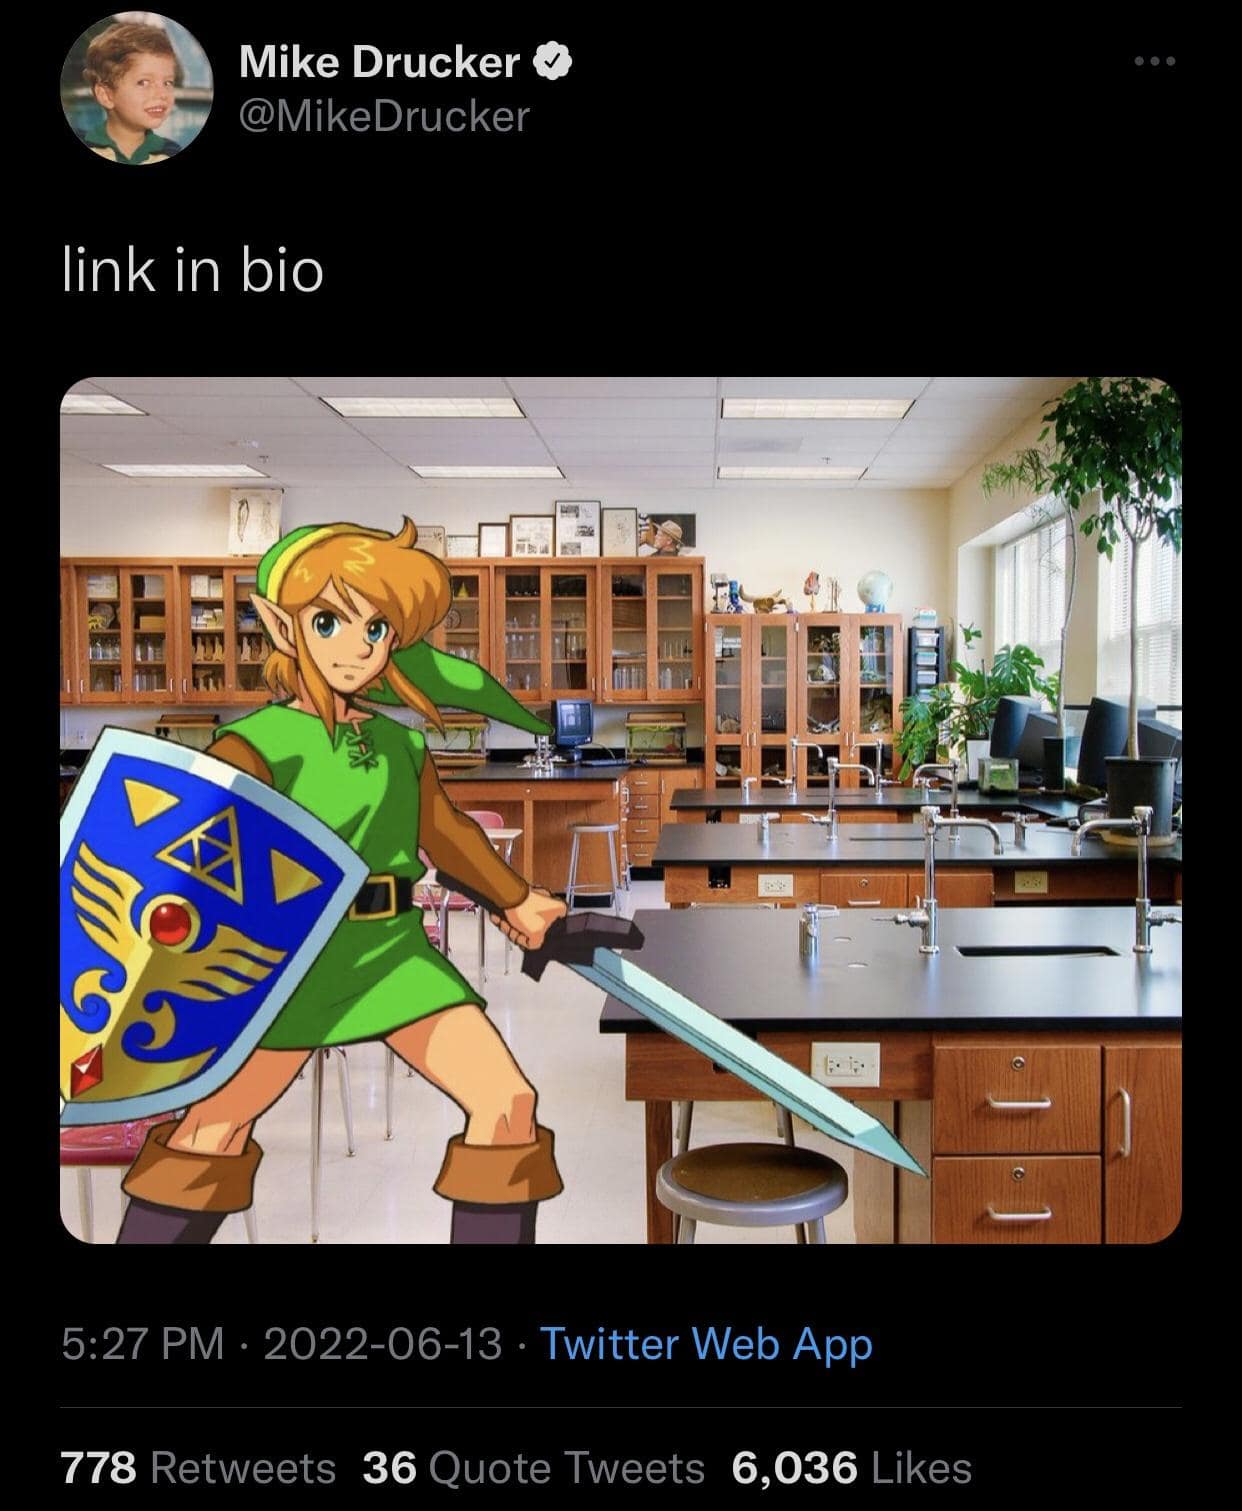The image size is (1242, 1511).
Task: Click the 5:27 PM timestamp
Action: click(x=143, y=1344)
